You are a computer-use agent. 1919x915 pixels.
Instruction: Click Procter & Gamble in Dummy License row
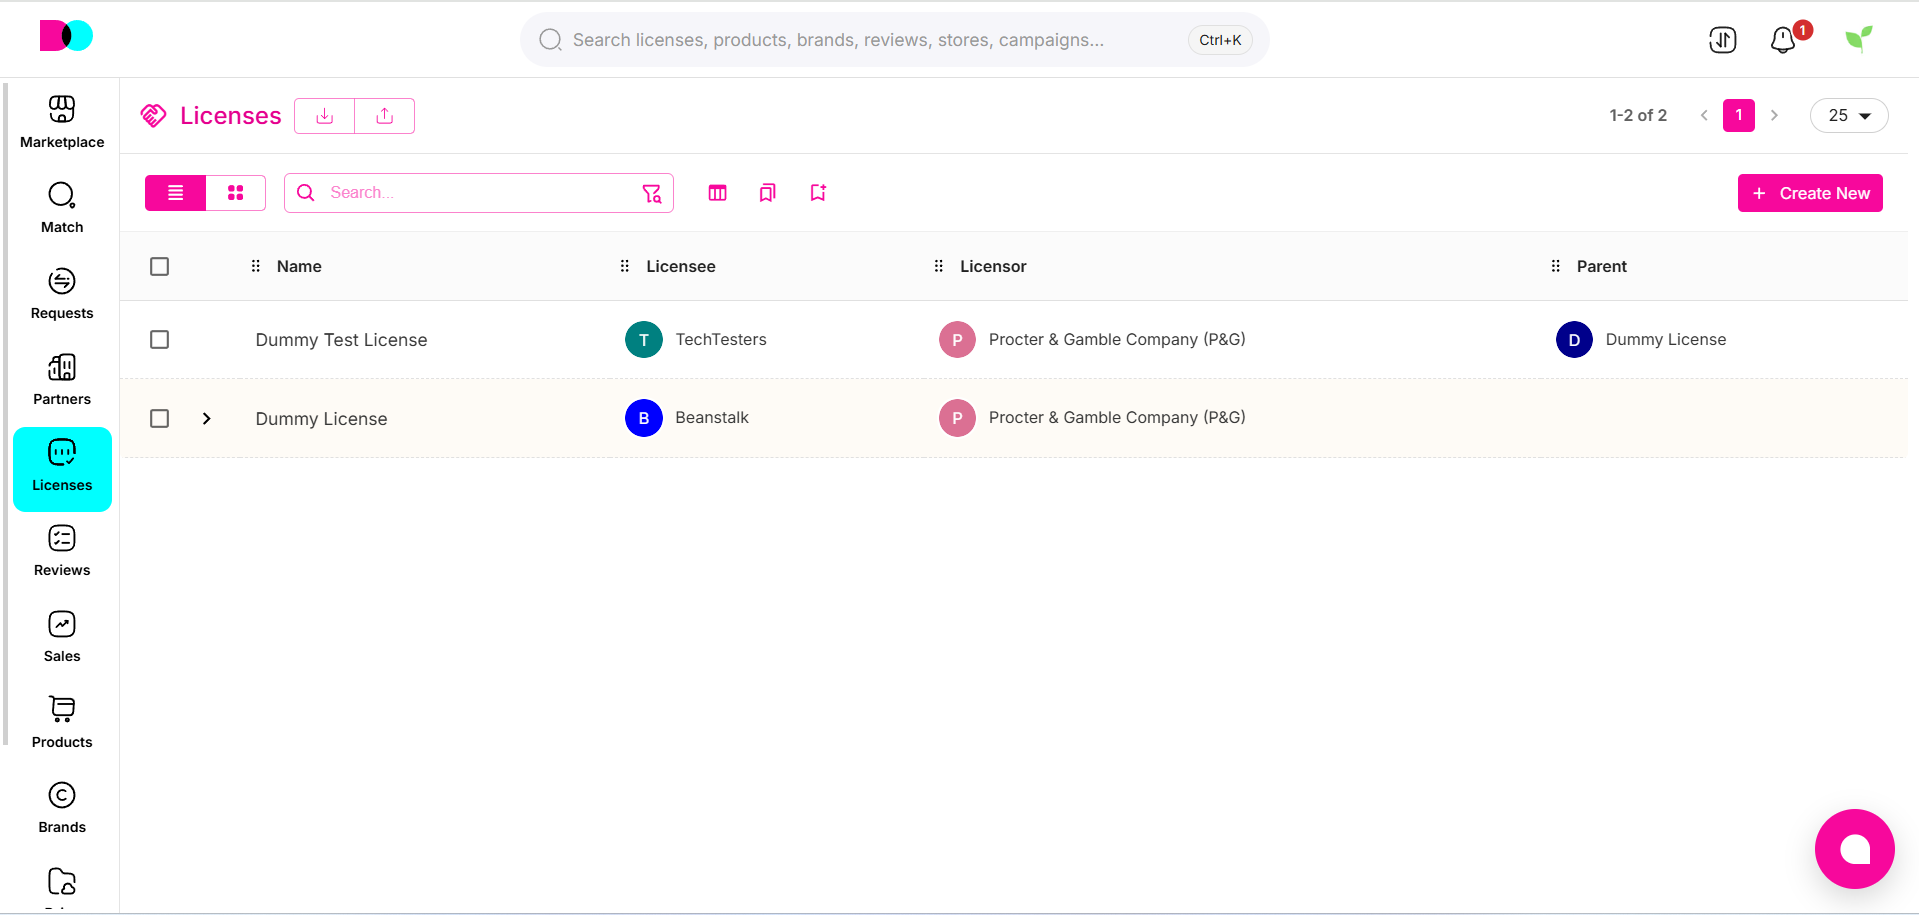1117,417
